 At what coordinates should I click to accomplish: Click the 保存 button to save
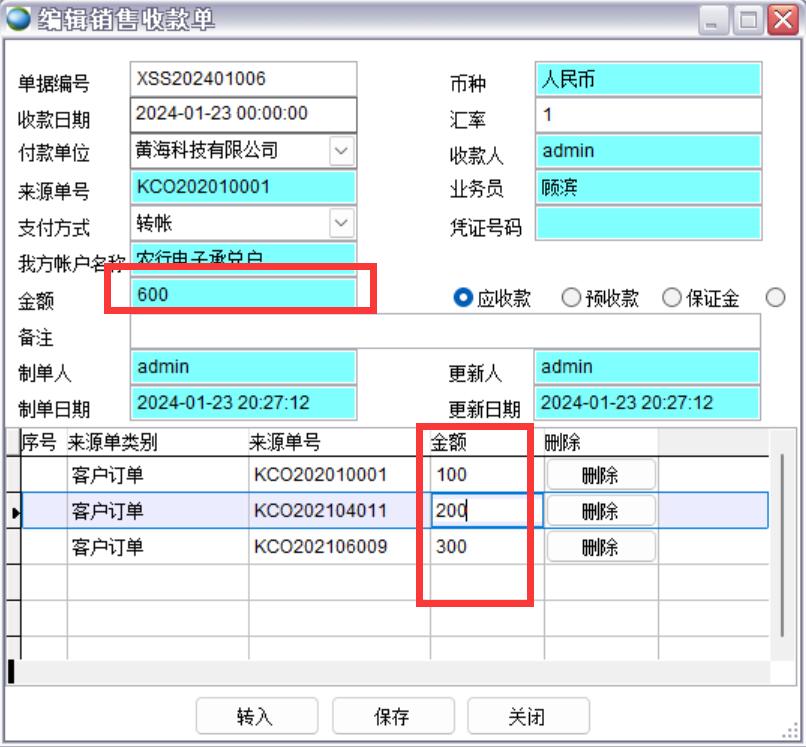(x=392, y=717)
